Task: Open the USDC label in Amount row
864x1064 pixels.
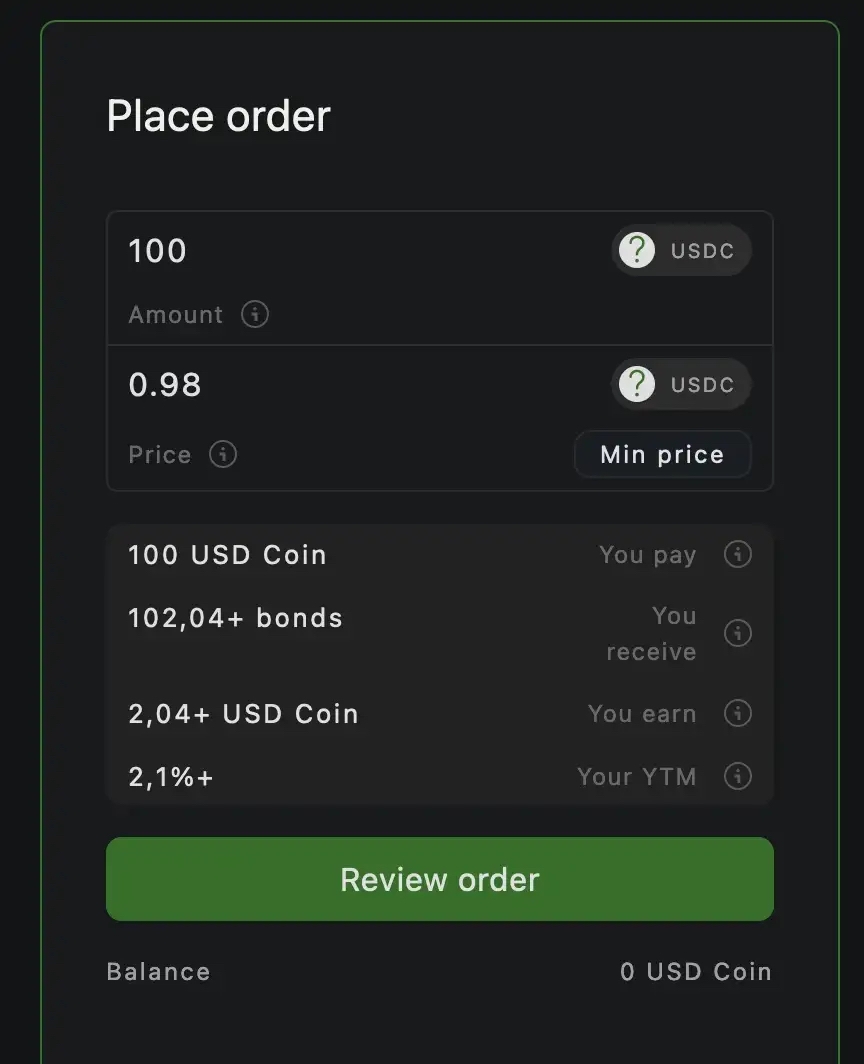Action: [x=702, y=251]
